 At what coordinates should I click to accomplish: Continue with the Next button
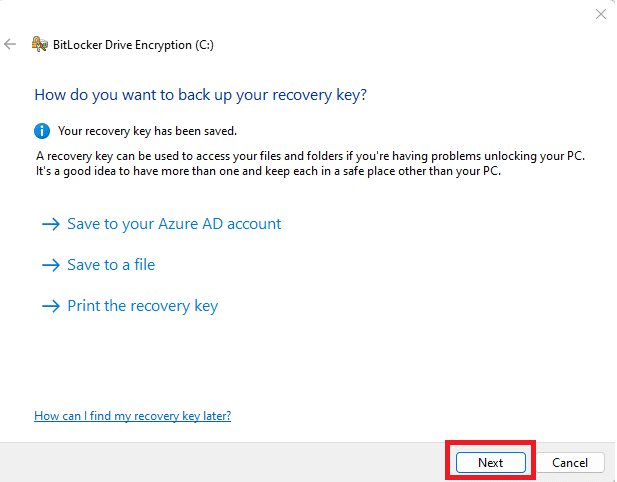coord(491,462)
